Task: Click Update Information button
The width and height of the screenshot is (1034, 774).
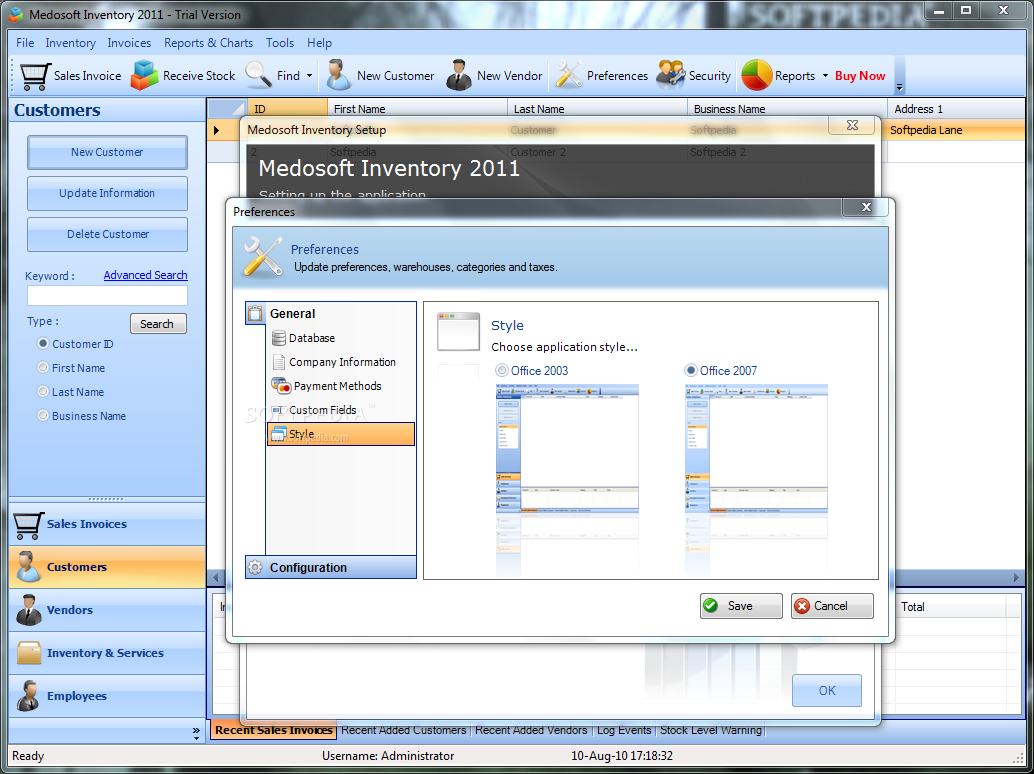Action: [x=107, y=193]
